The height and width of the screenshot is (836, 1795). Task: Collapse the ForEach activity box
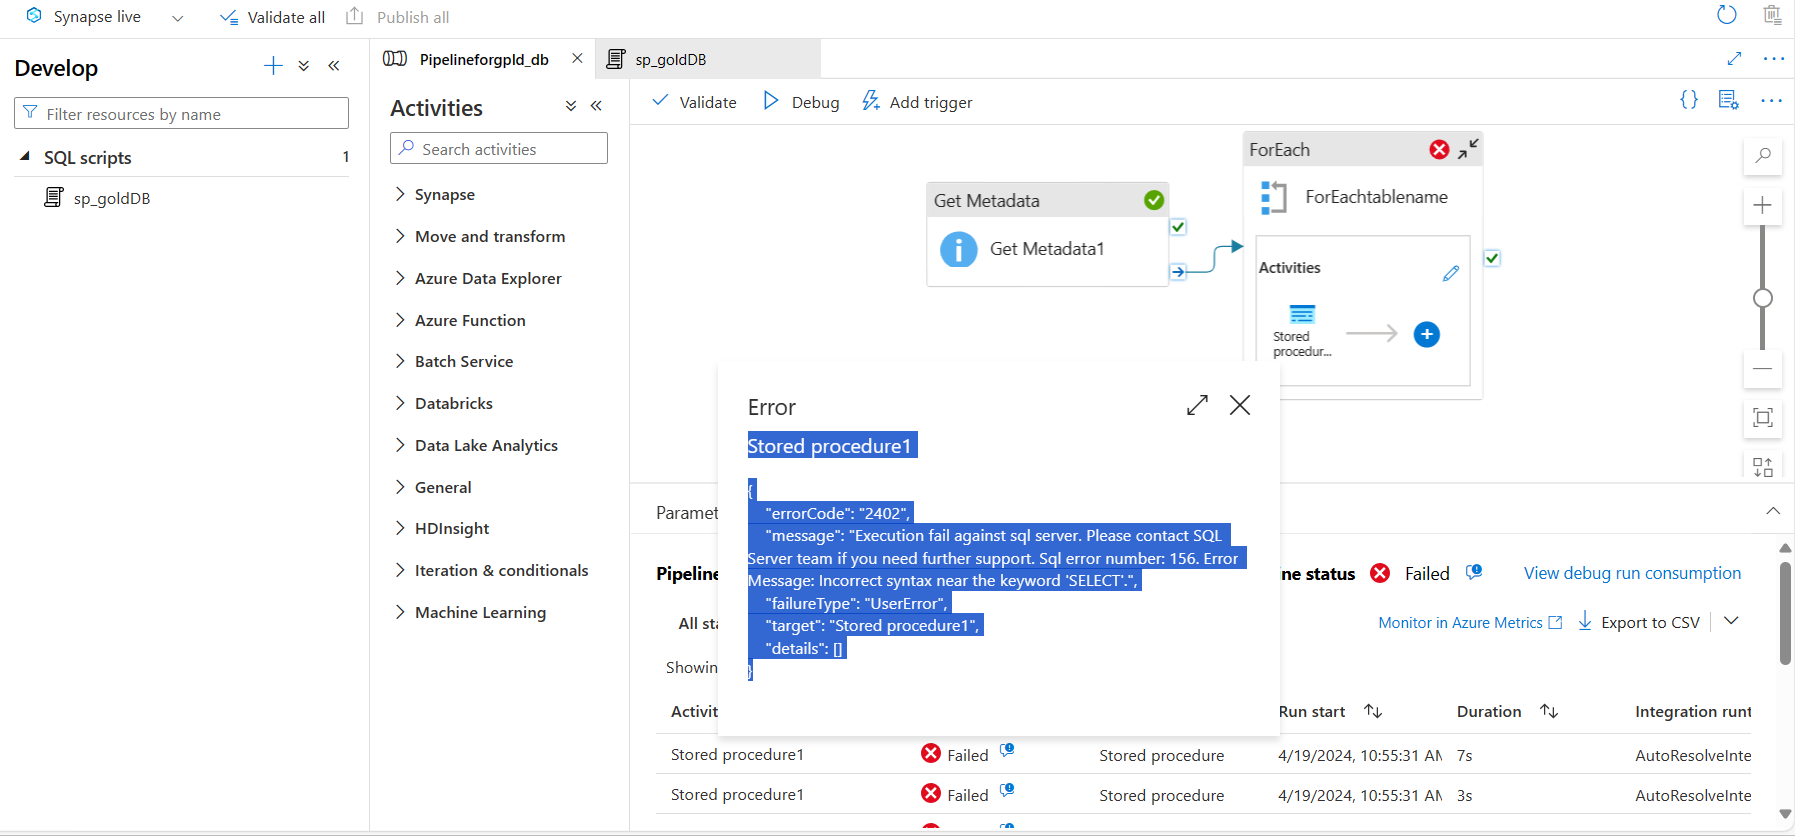[1468, 149]
